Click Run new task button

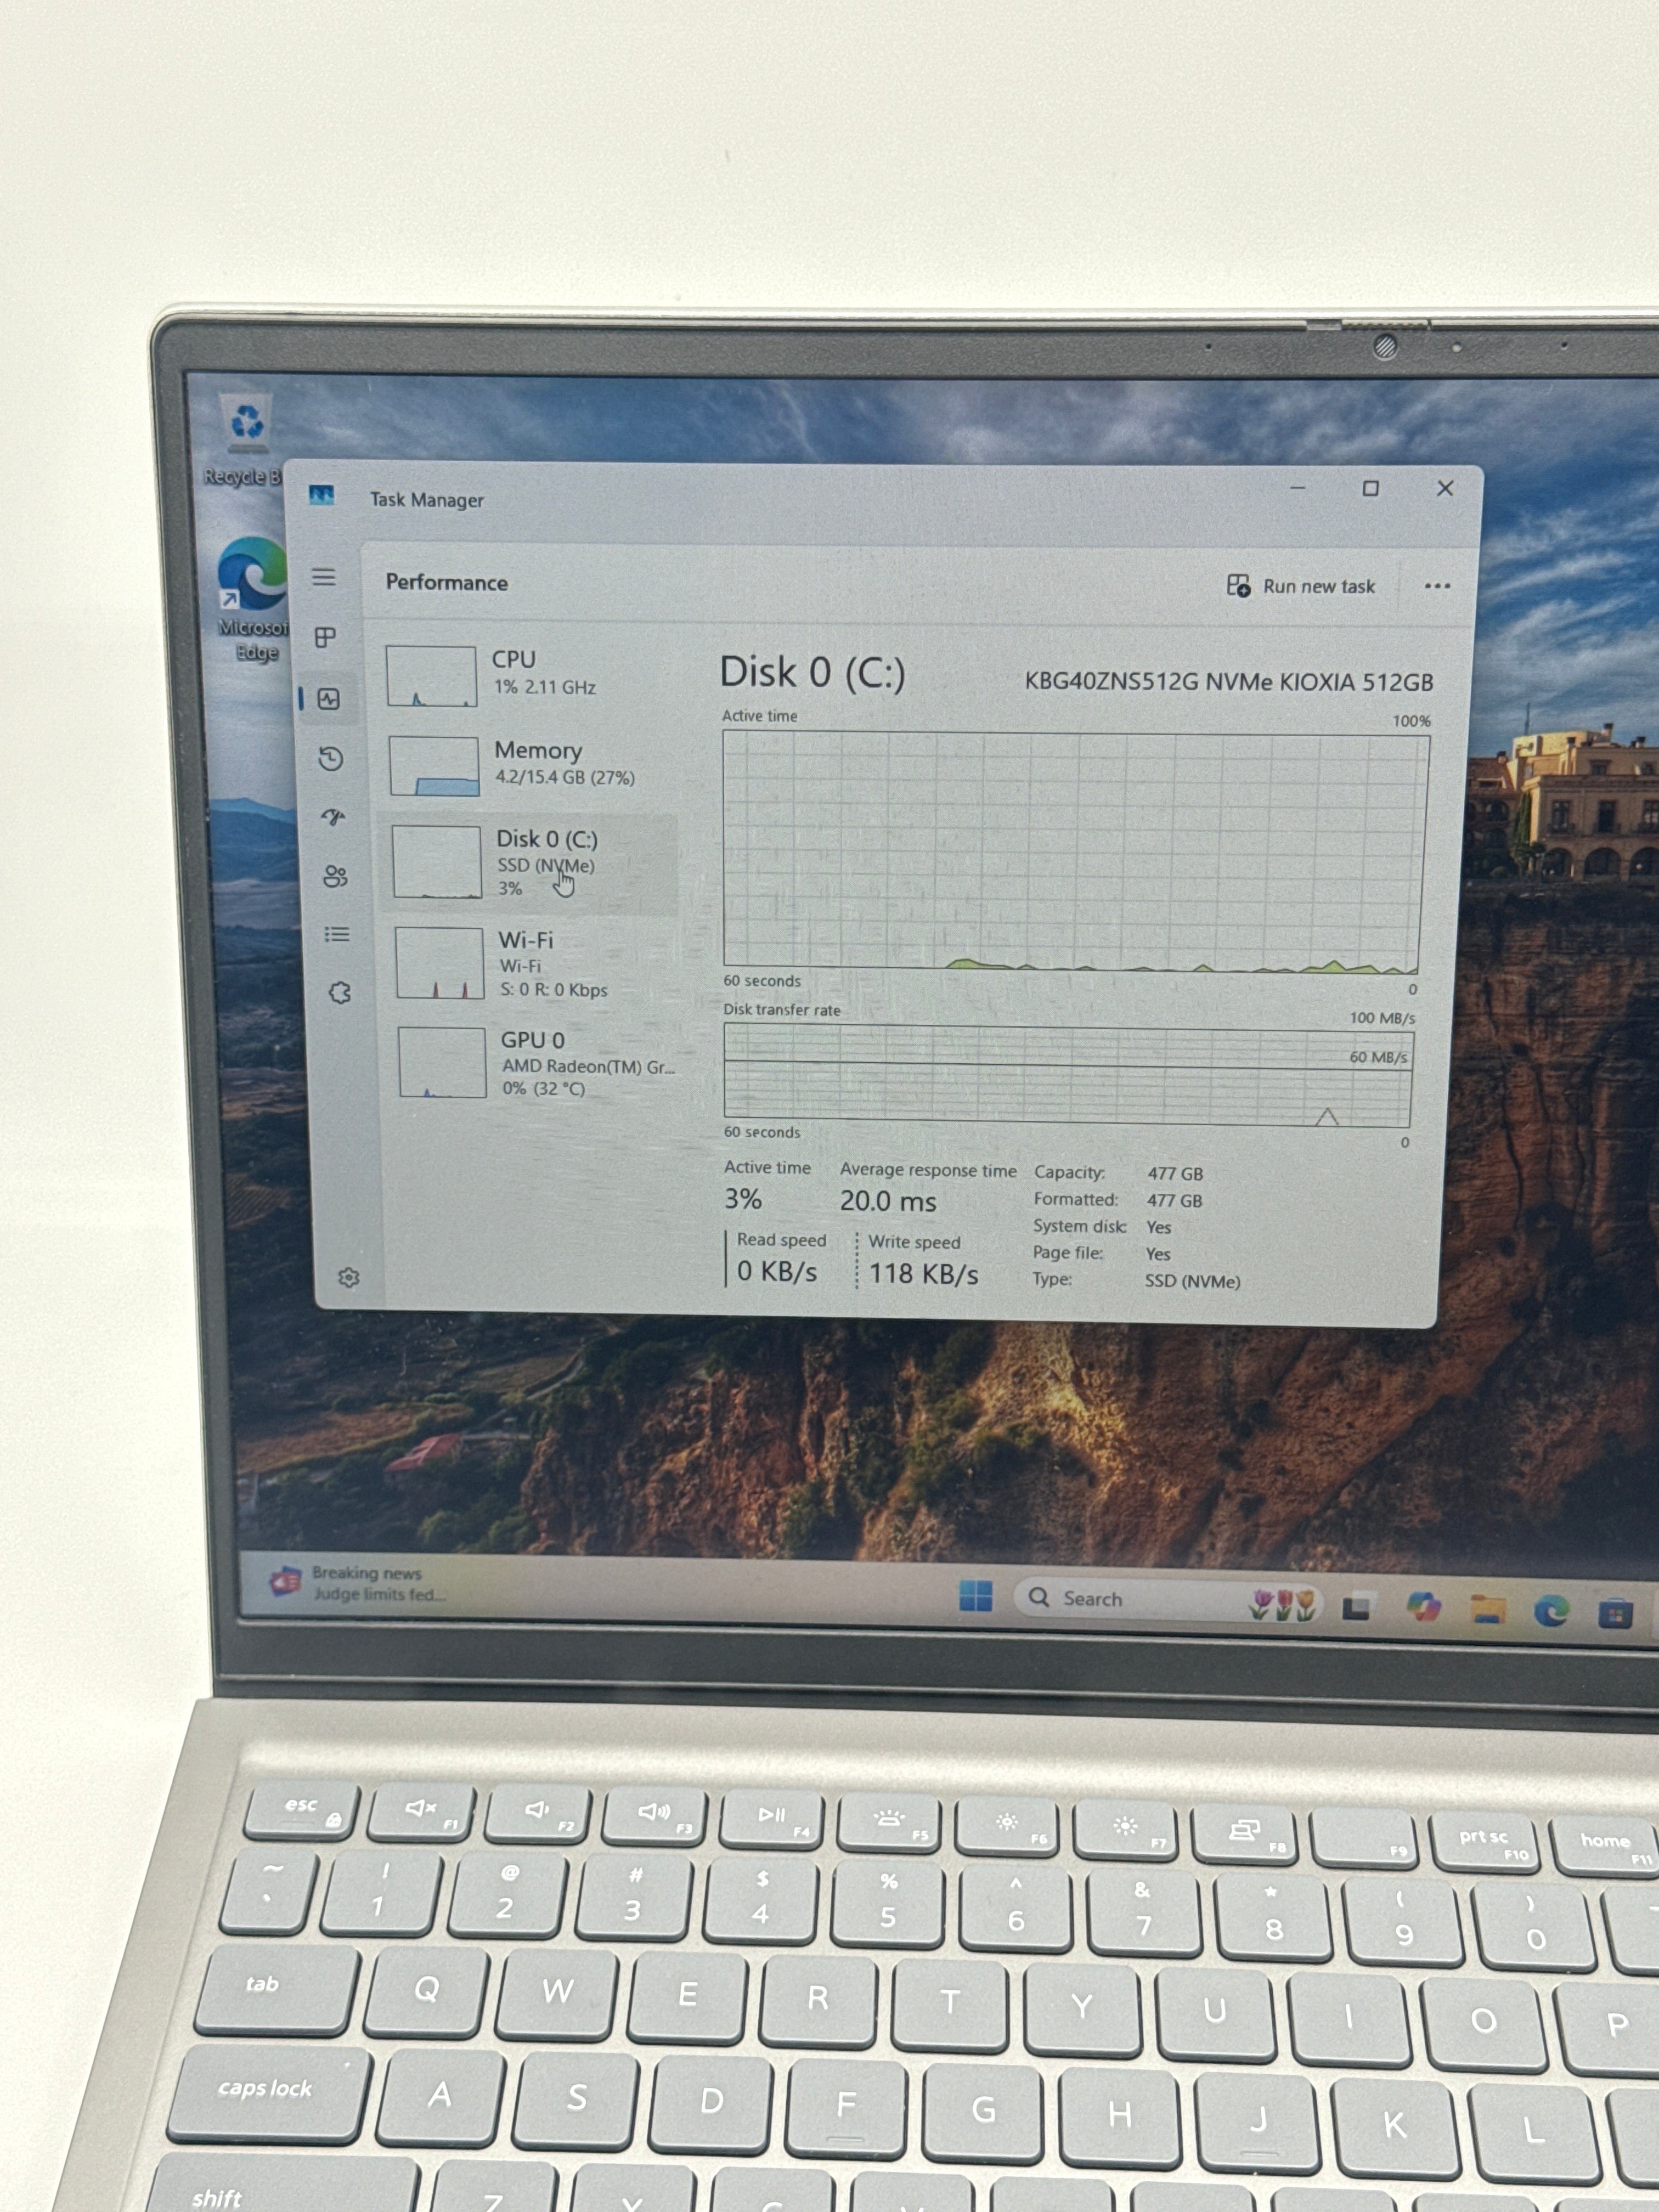click(x=1301, y=586)
